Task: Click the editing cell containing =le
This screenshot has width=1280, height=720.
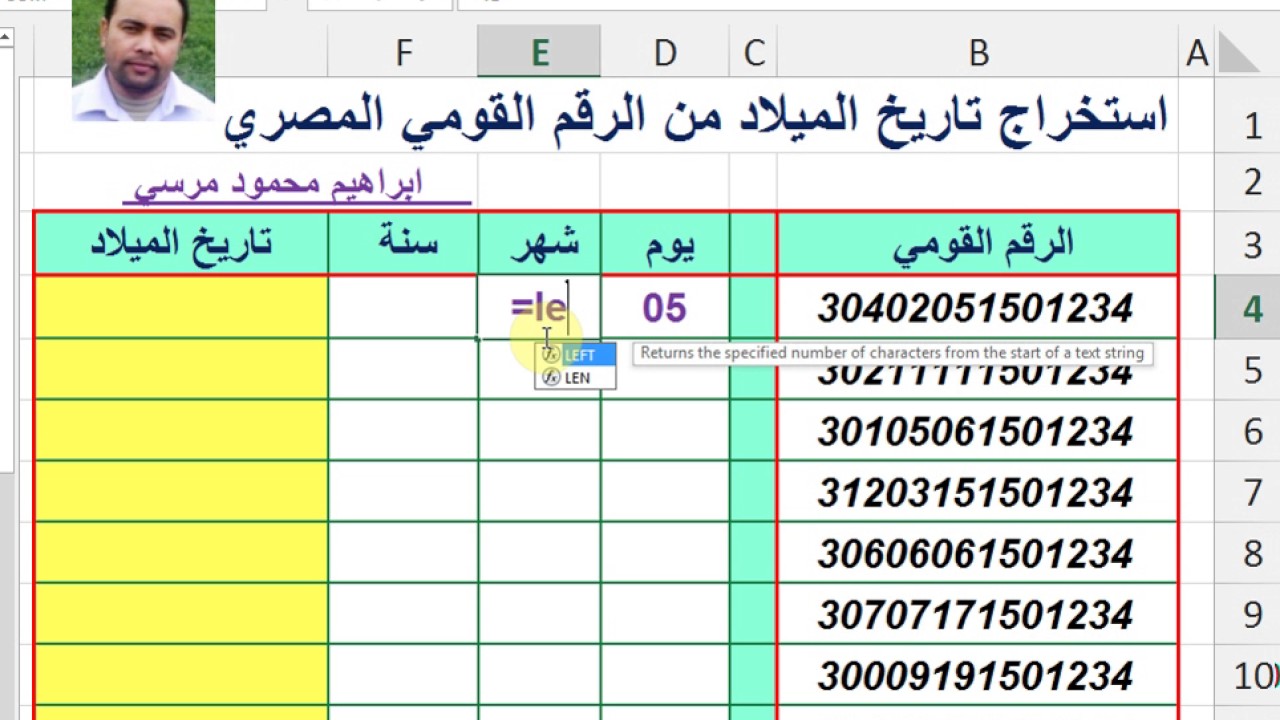Action: [539, 308]
